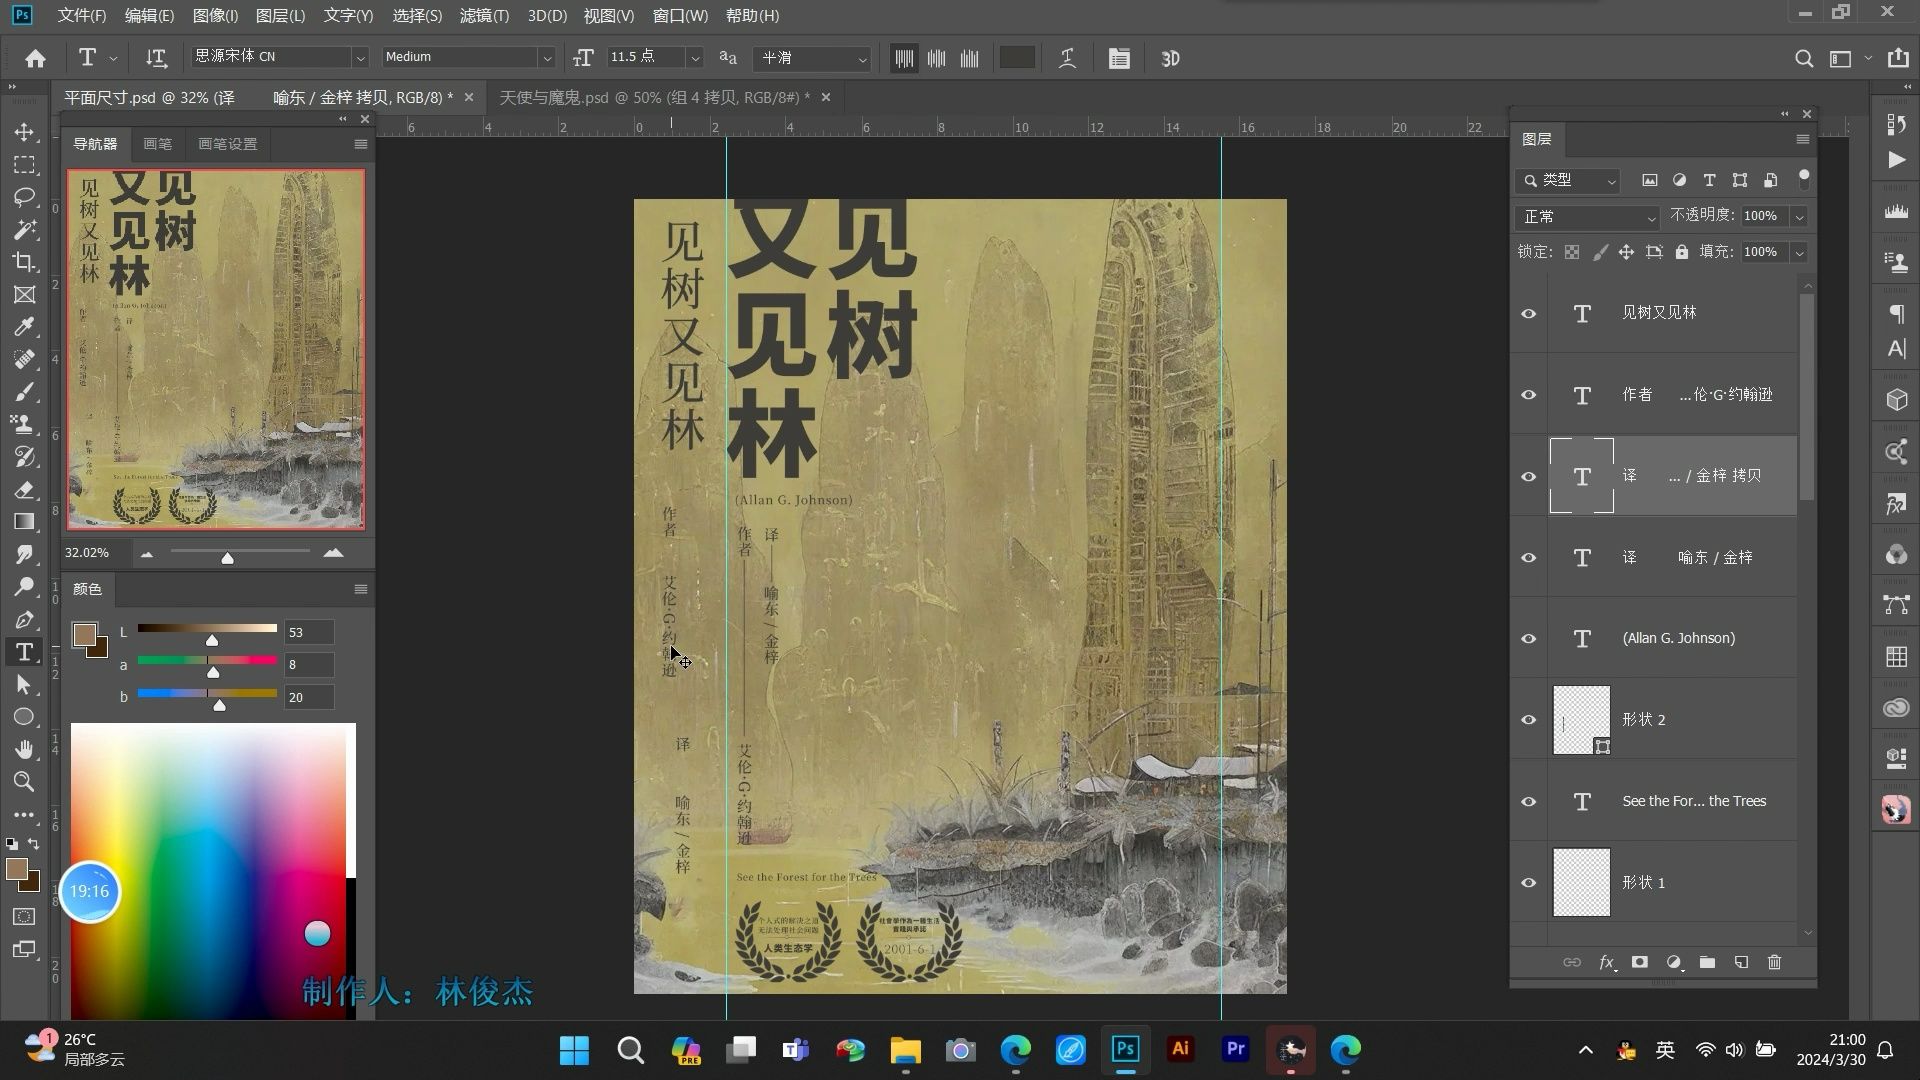Select the Brush tool
This screenshot has height=1080, width=1920.
coord(24,392)
